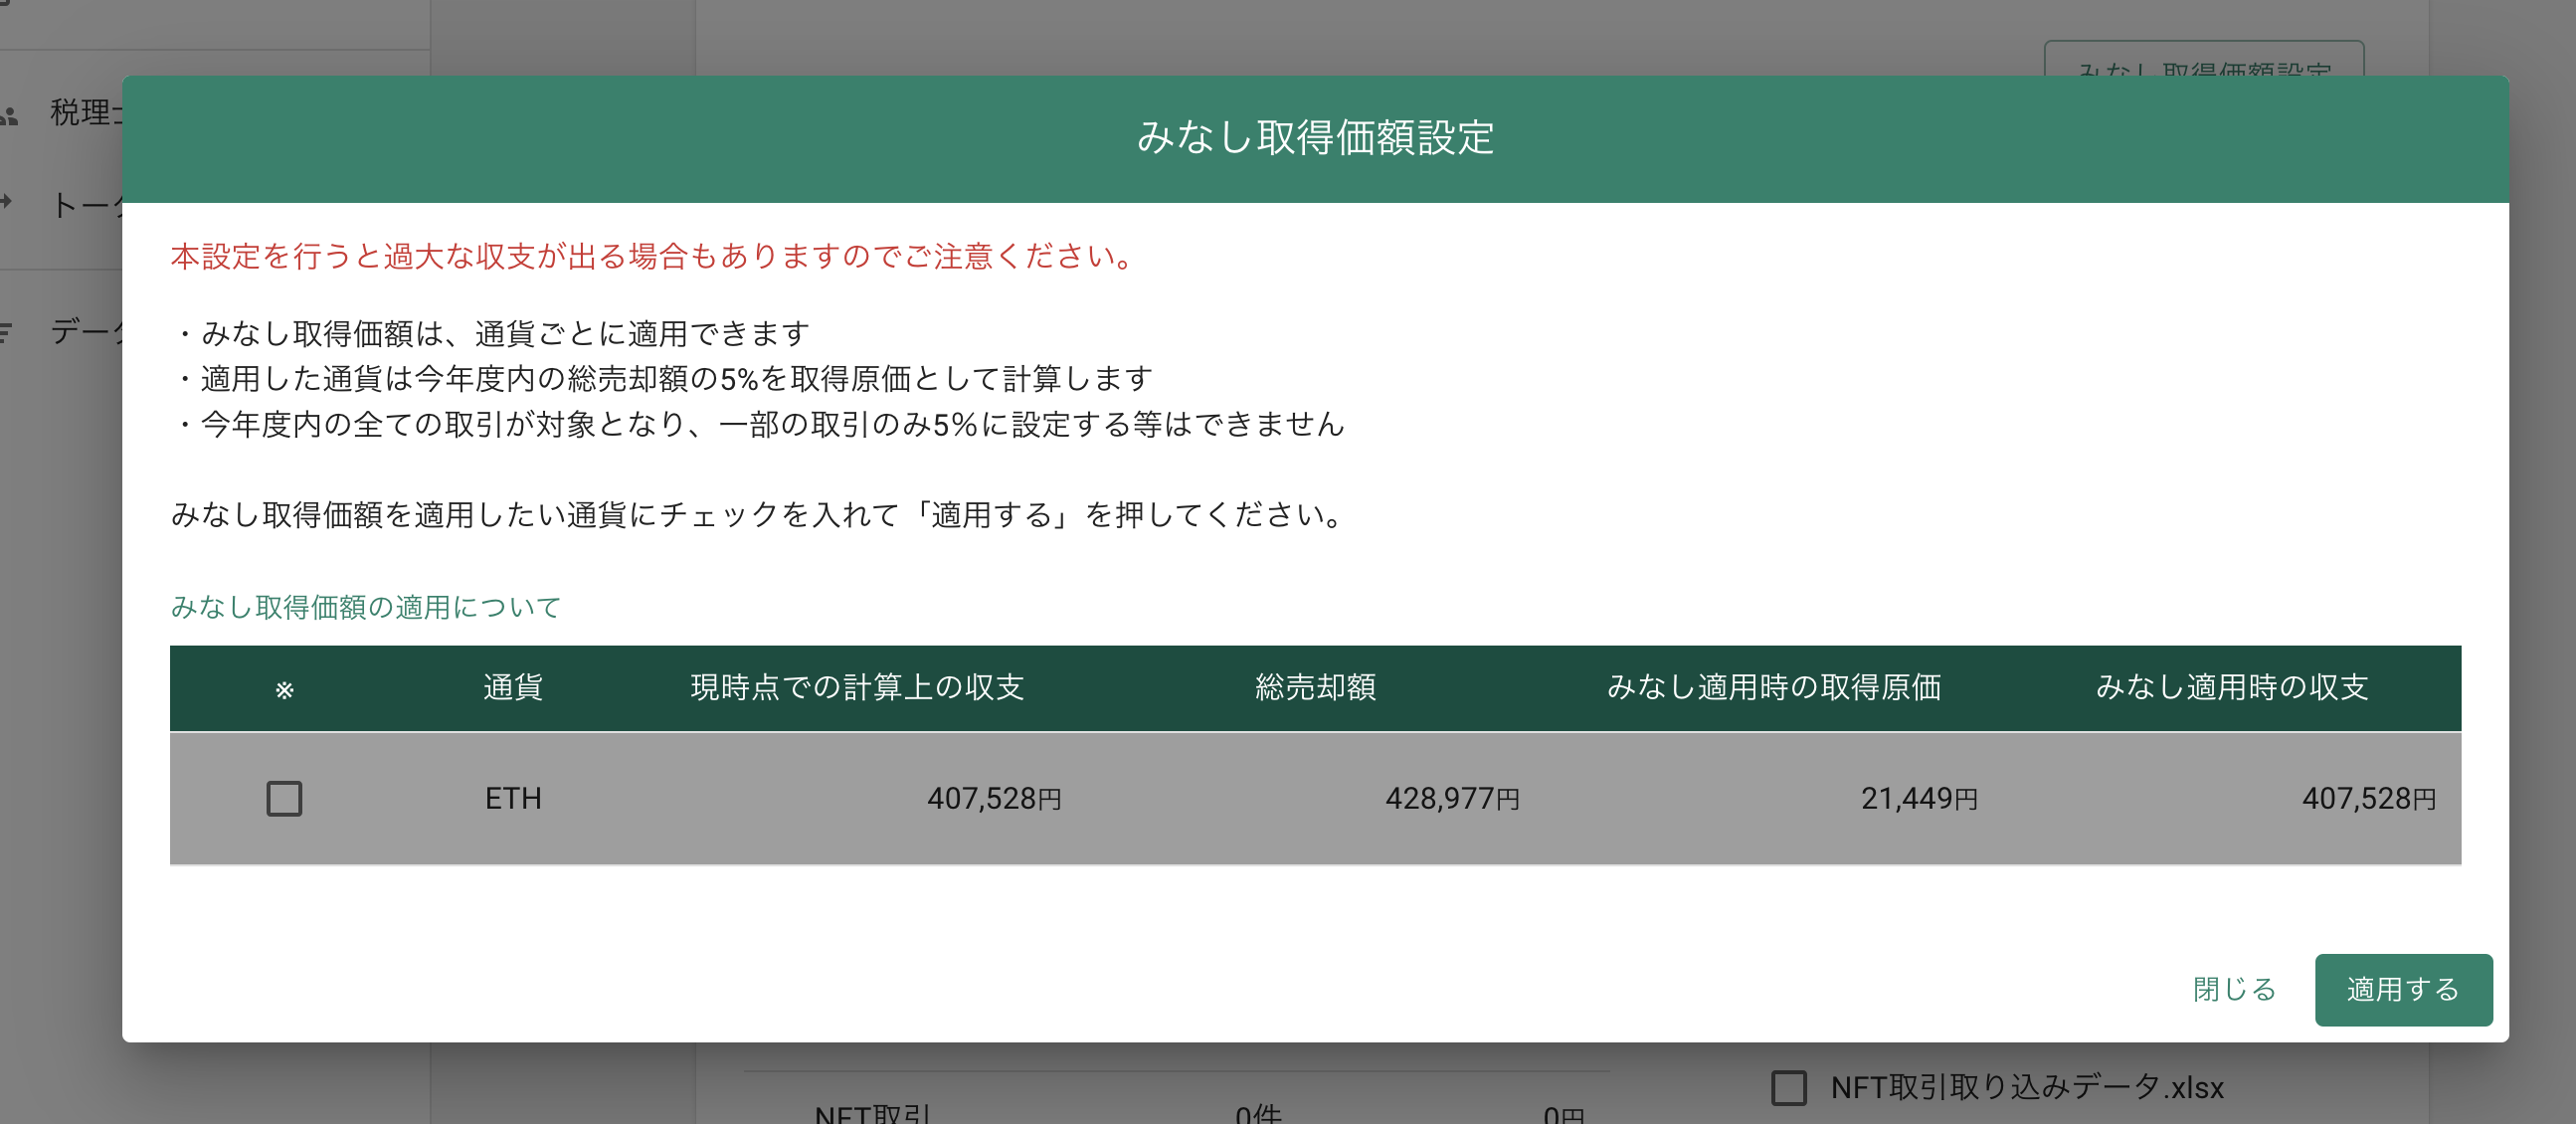Click the ETH currency cell
2576x1124 pixels.
click(x=513, y=798)
